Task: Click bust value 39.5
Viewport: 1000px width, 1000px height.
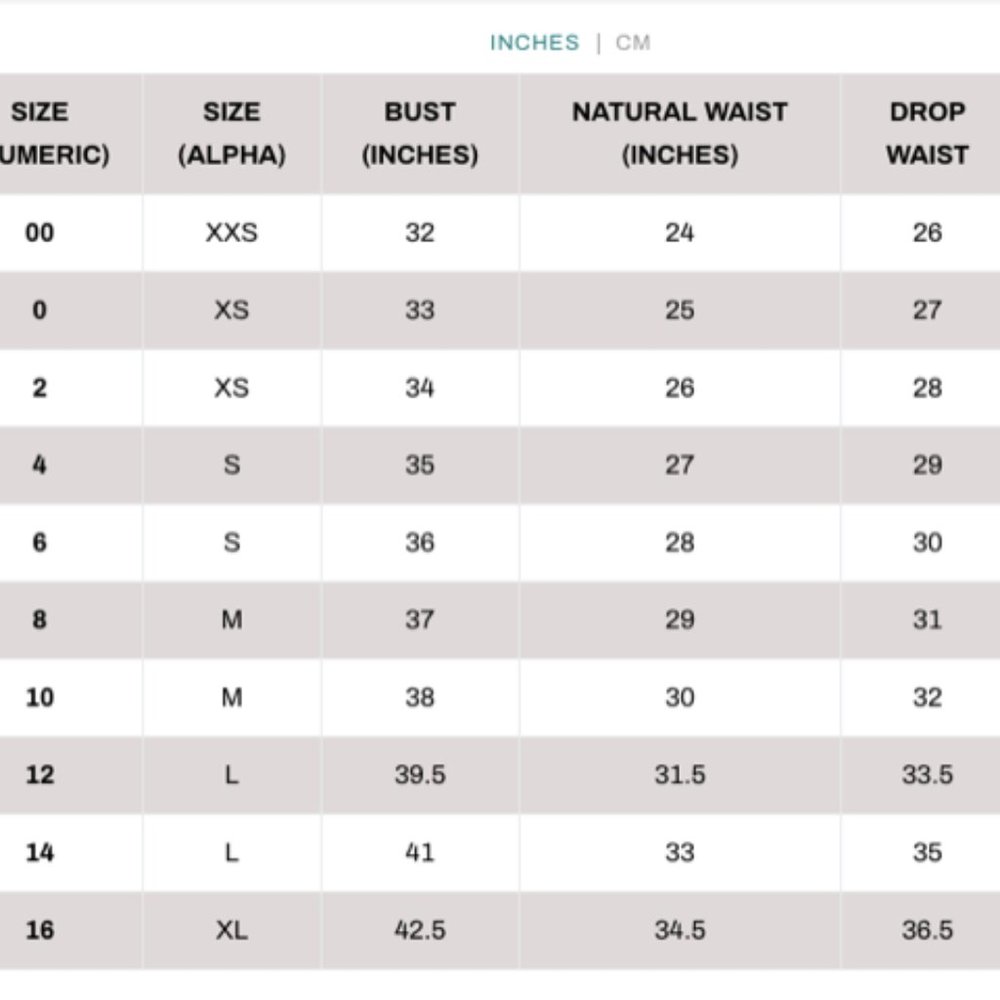Action: (420, 775)
